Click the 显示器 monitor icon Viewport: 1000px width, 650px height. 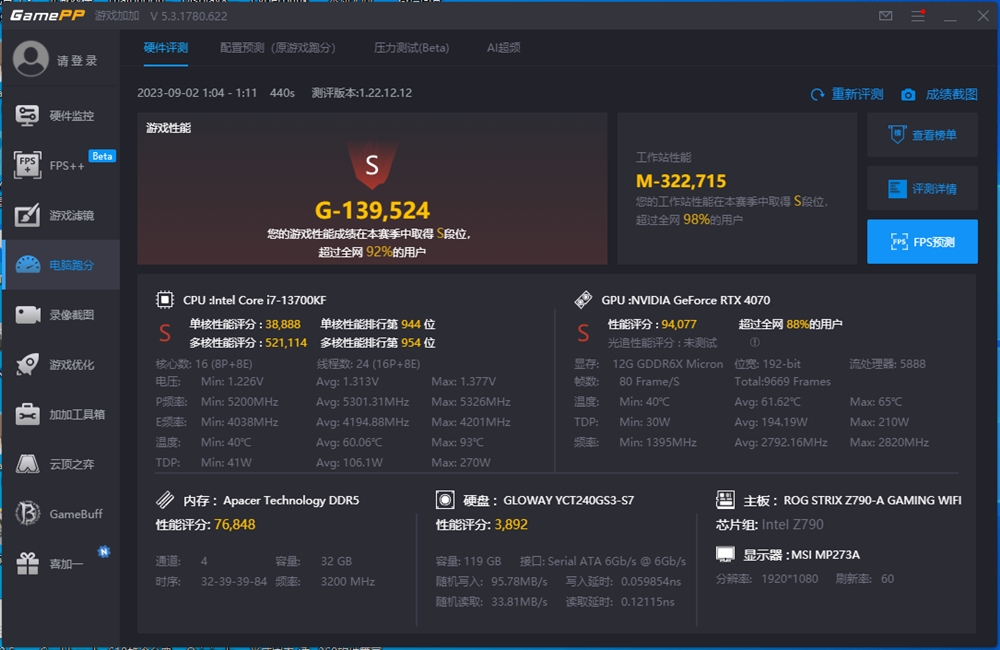pyautogui.click(x=725, y=554)
